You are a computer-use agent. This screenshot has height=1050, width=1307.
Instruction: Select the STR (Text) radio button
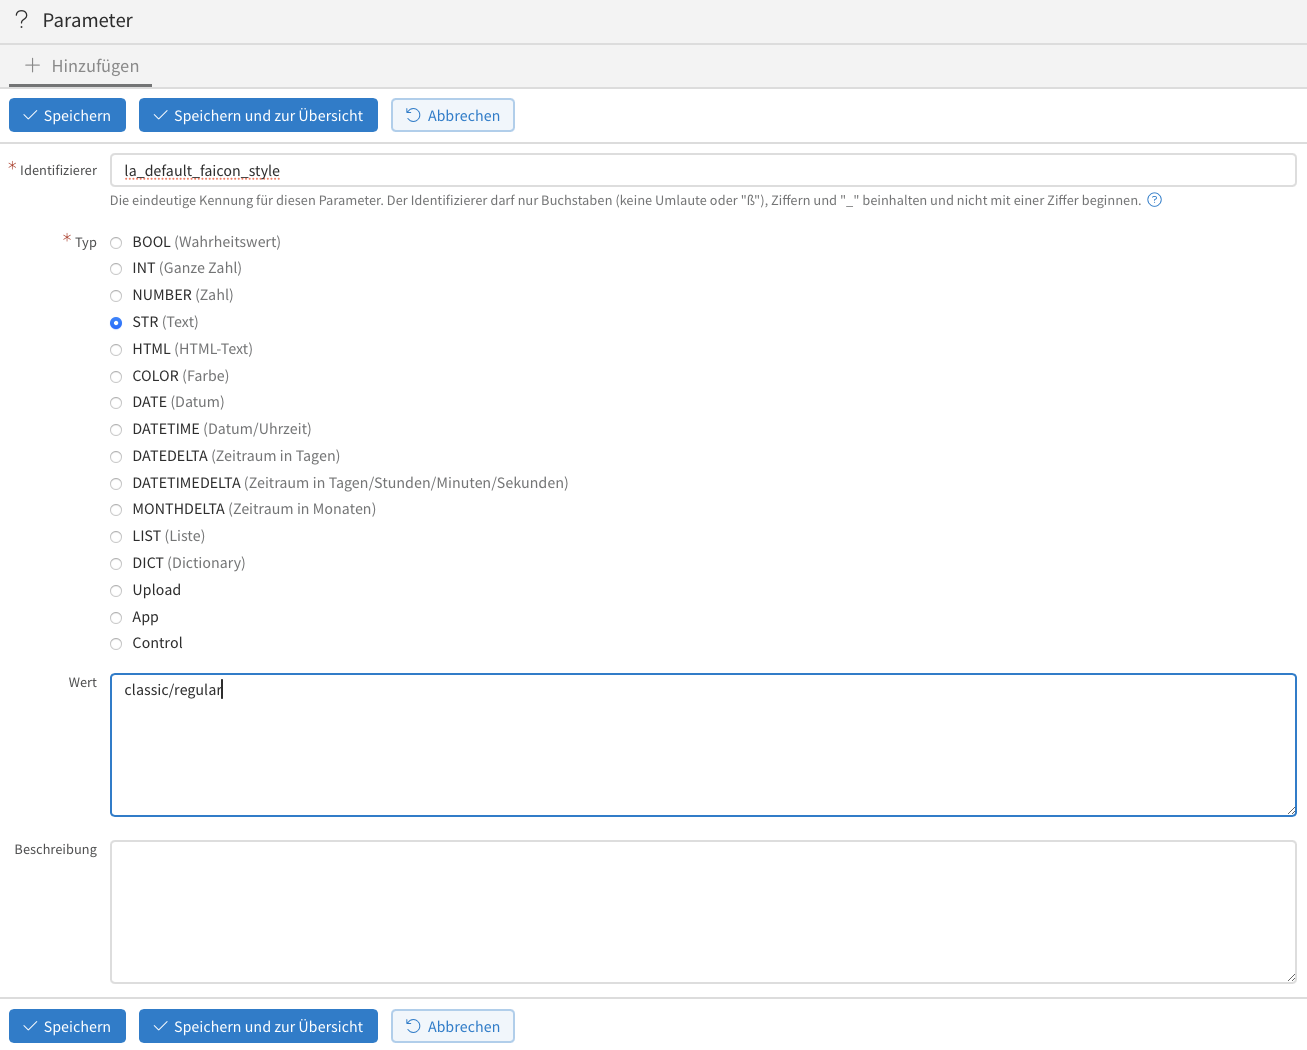tap(116, 323)
